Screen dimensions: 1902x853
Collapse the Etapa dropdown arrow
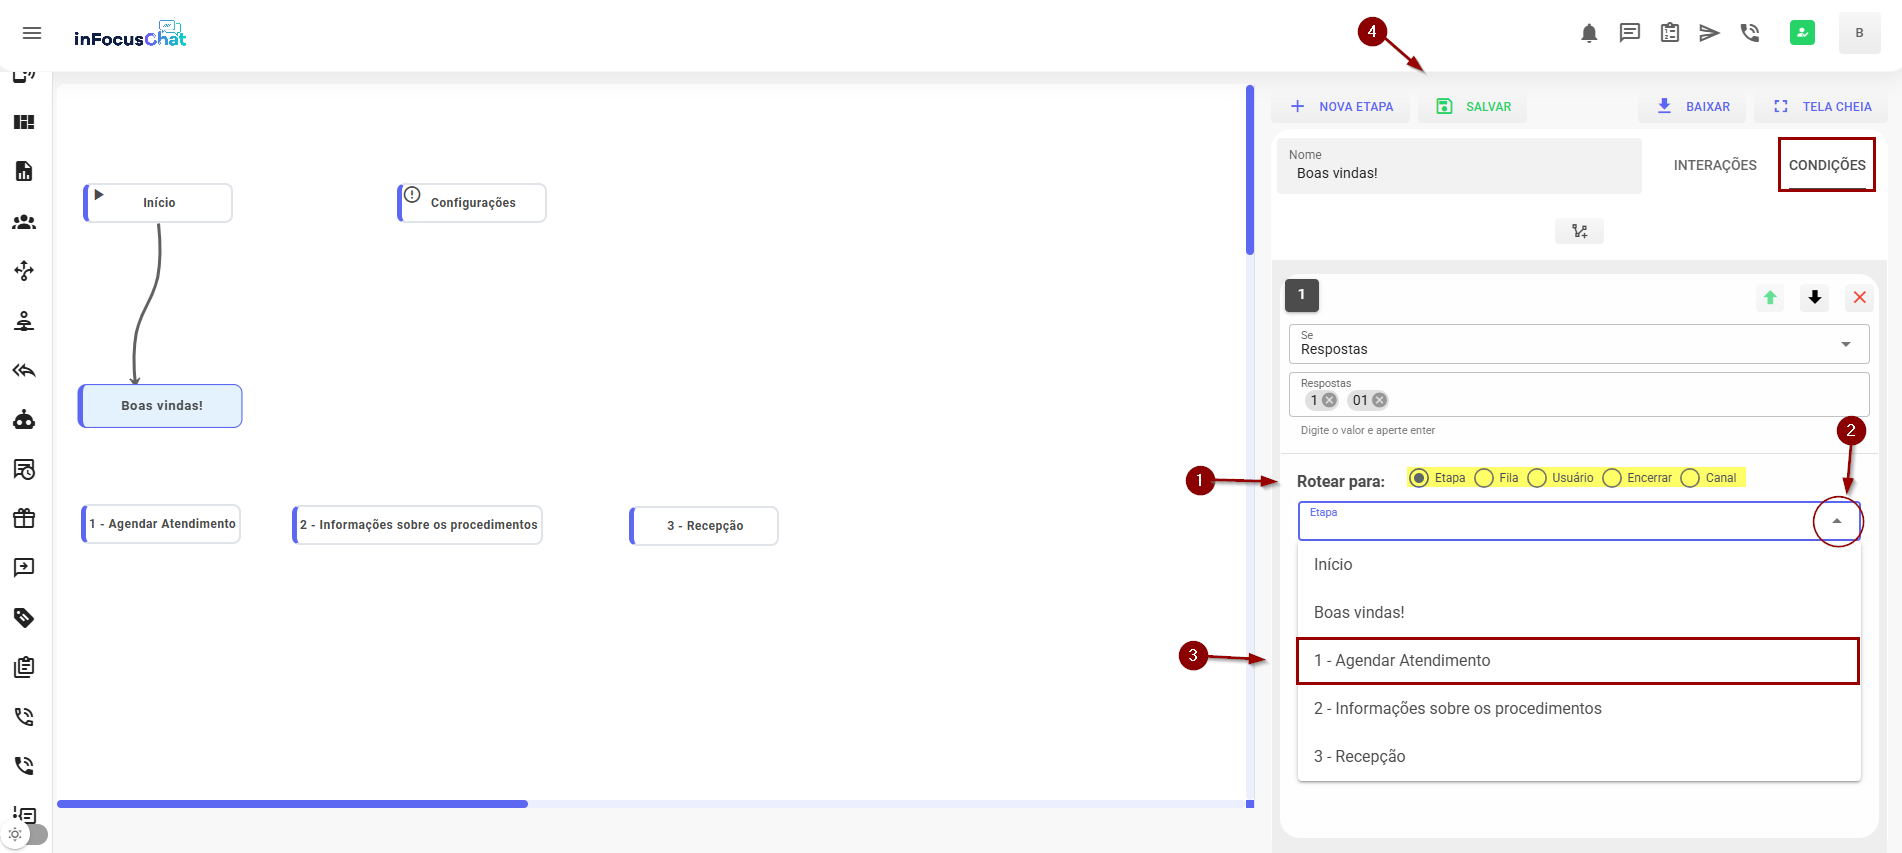click(1837, 521)
